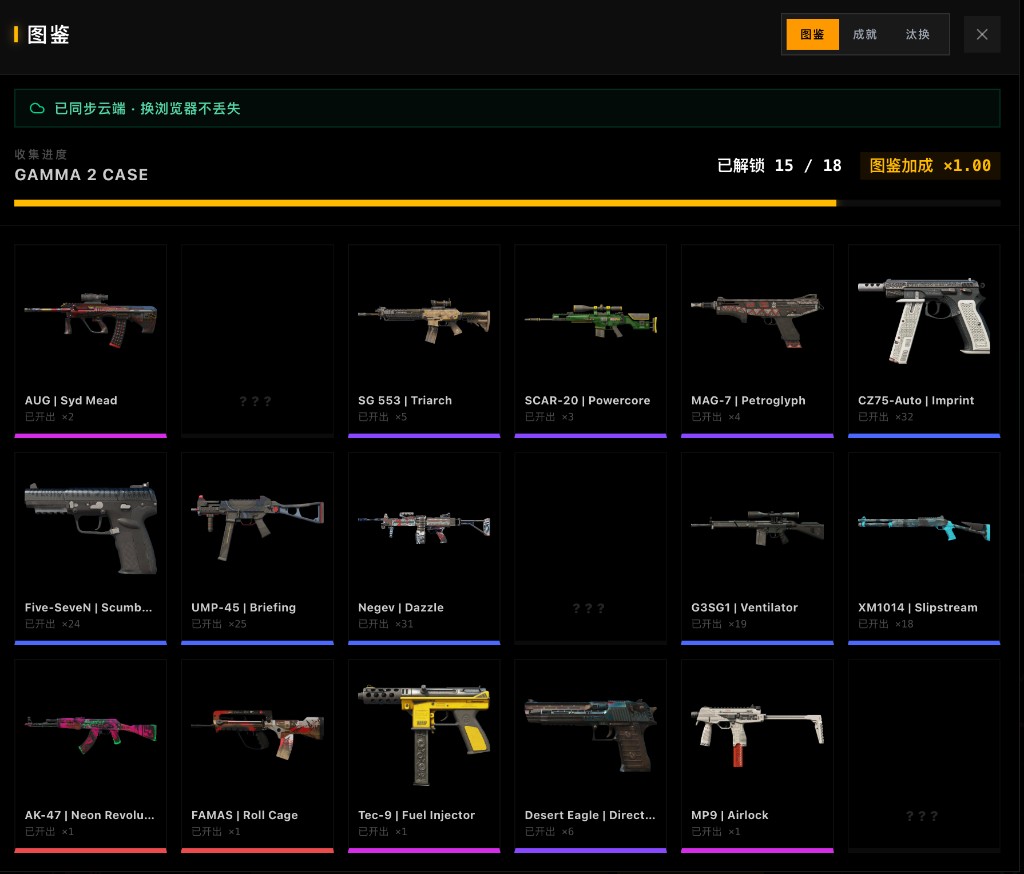Click the AUG | Syd Mead name
1024x874 pixels.
71,400
